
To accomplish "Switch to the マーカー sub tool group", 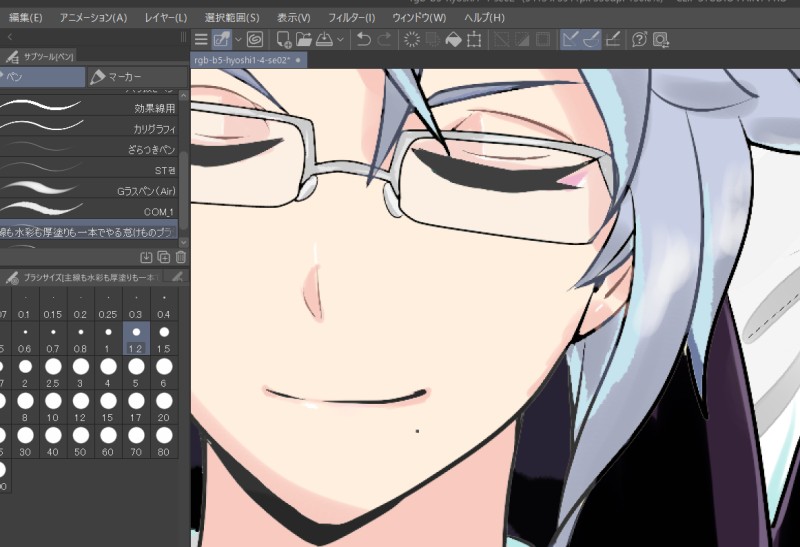I will (138, 77).
